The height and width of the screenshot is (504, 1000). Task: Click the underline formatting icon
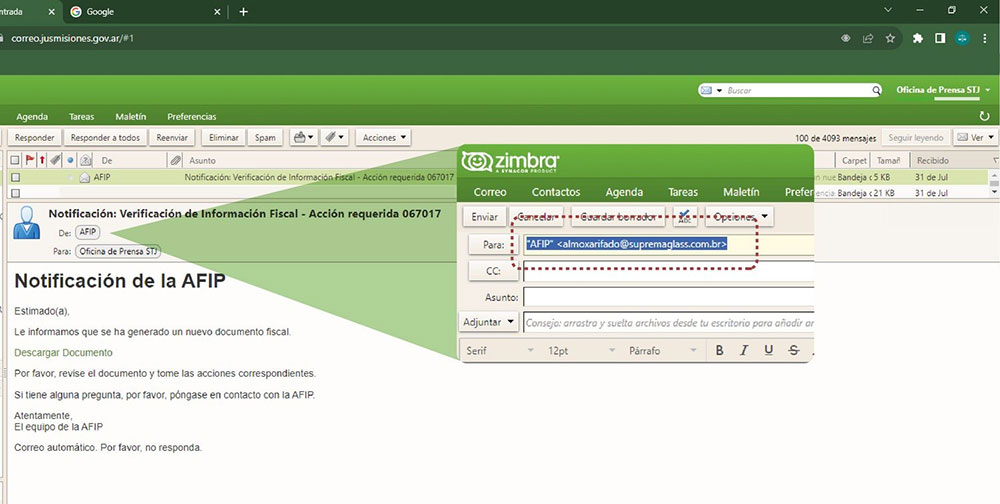point(768,350)
